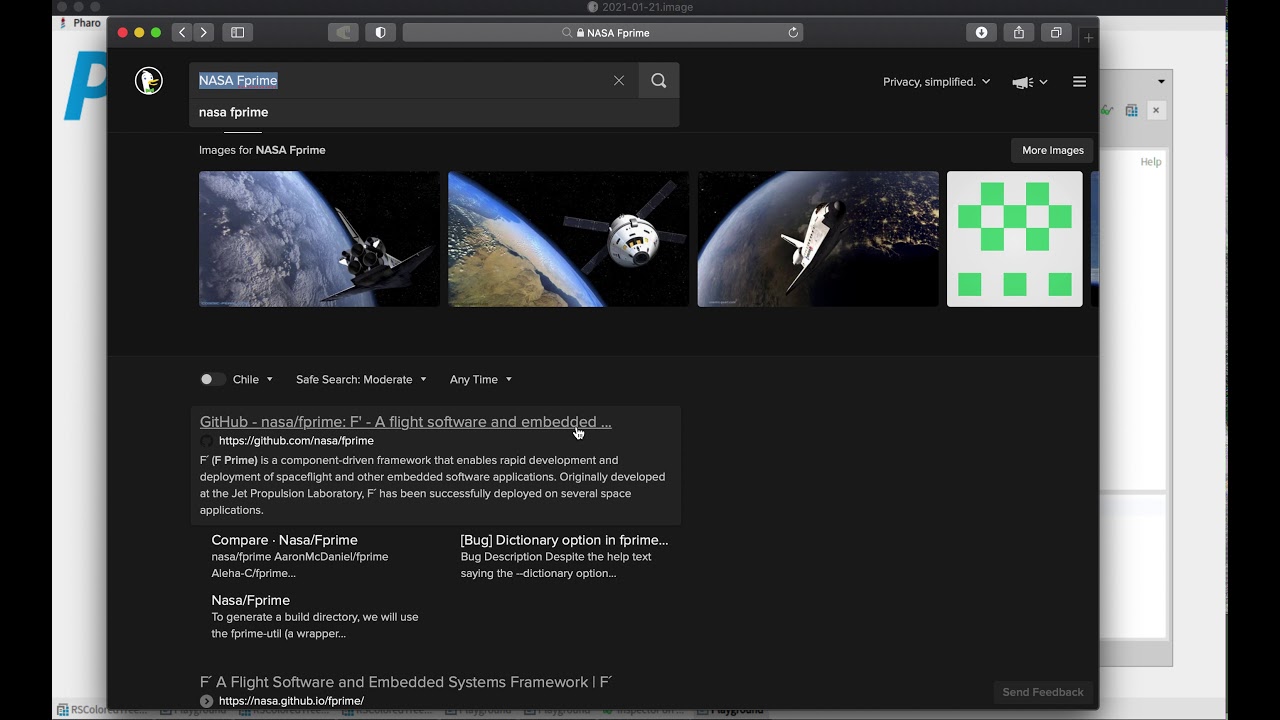Open the Safari privacy shield report
Image resolution: width=1280 pixels, height=720 pixels.
(x=380, y=33)
